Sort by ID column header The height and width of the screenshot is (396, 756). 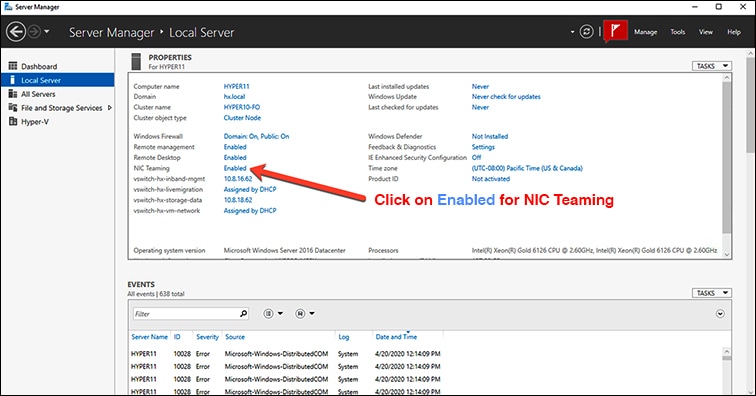[x=177, y=337]
